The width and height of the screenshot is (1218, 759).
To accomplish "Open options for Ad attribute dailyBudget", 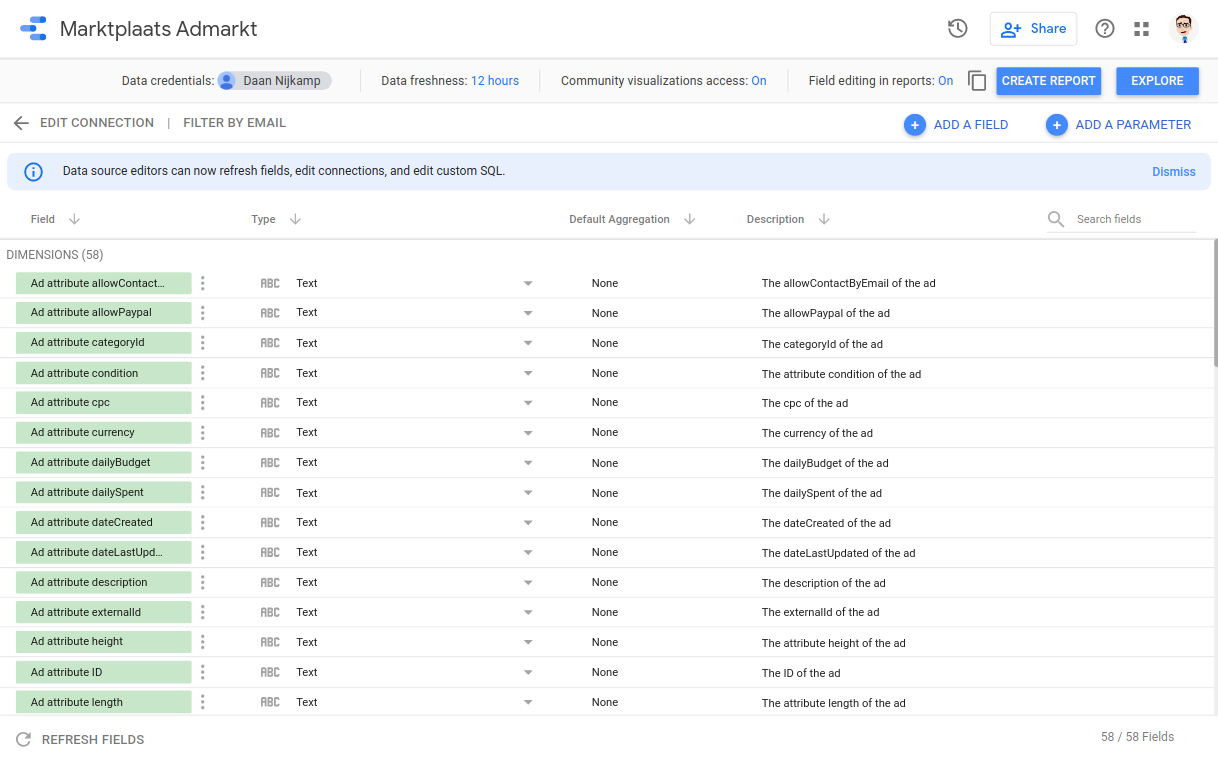I will tap(202, 463).
